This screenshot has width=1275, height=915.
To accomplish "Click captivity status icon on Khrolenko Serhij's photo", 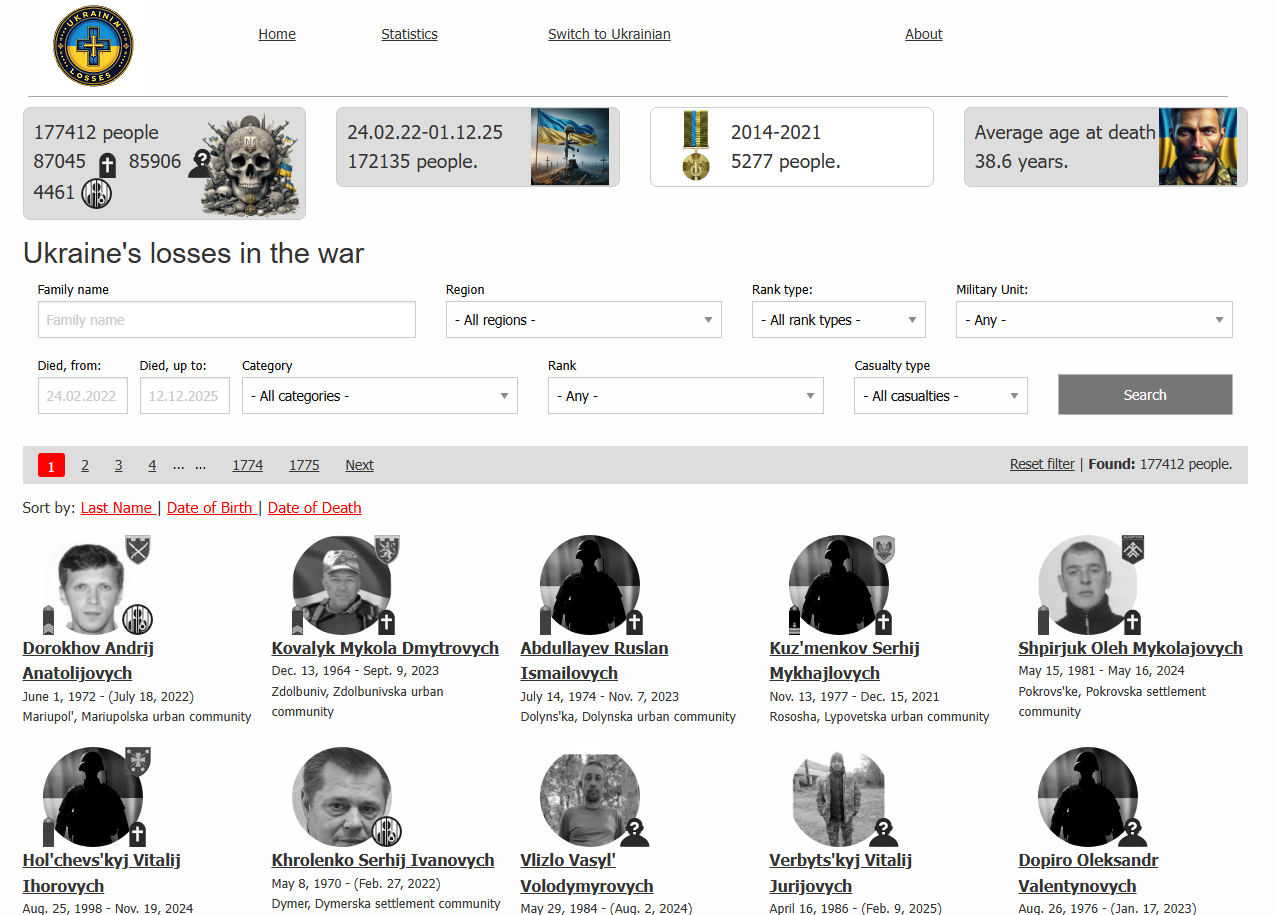I will (x=387, y=832).
